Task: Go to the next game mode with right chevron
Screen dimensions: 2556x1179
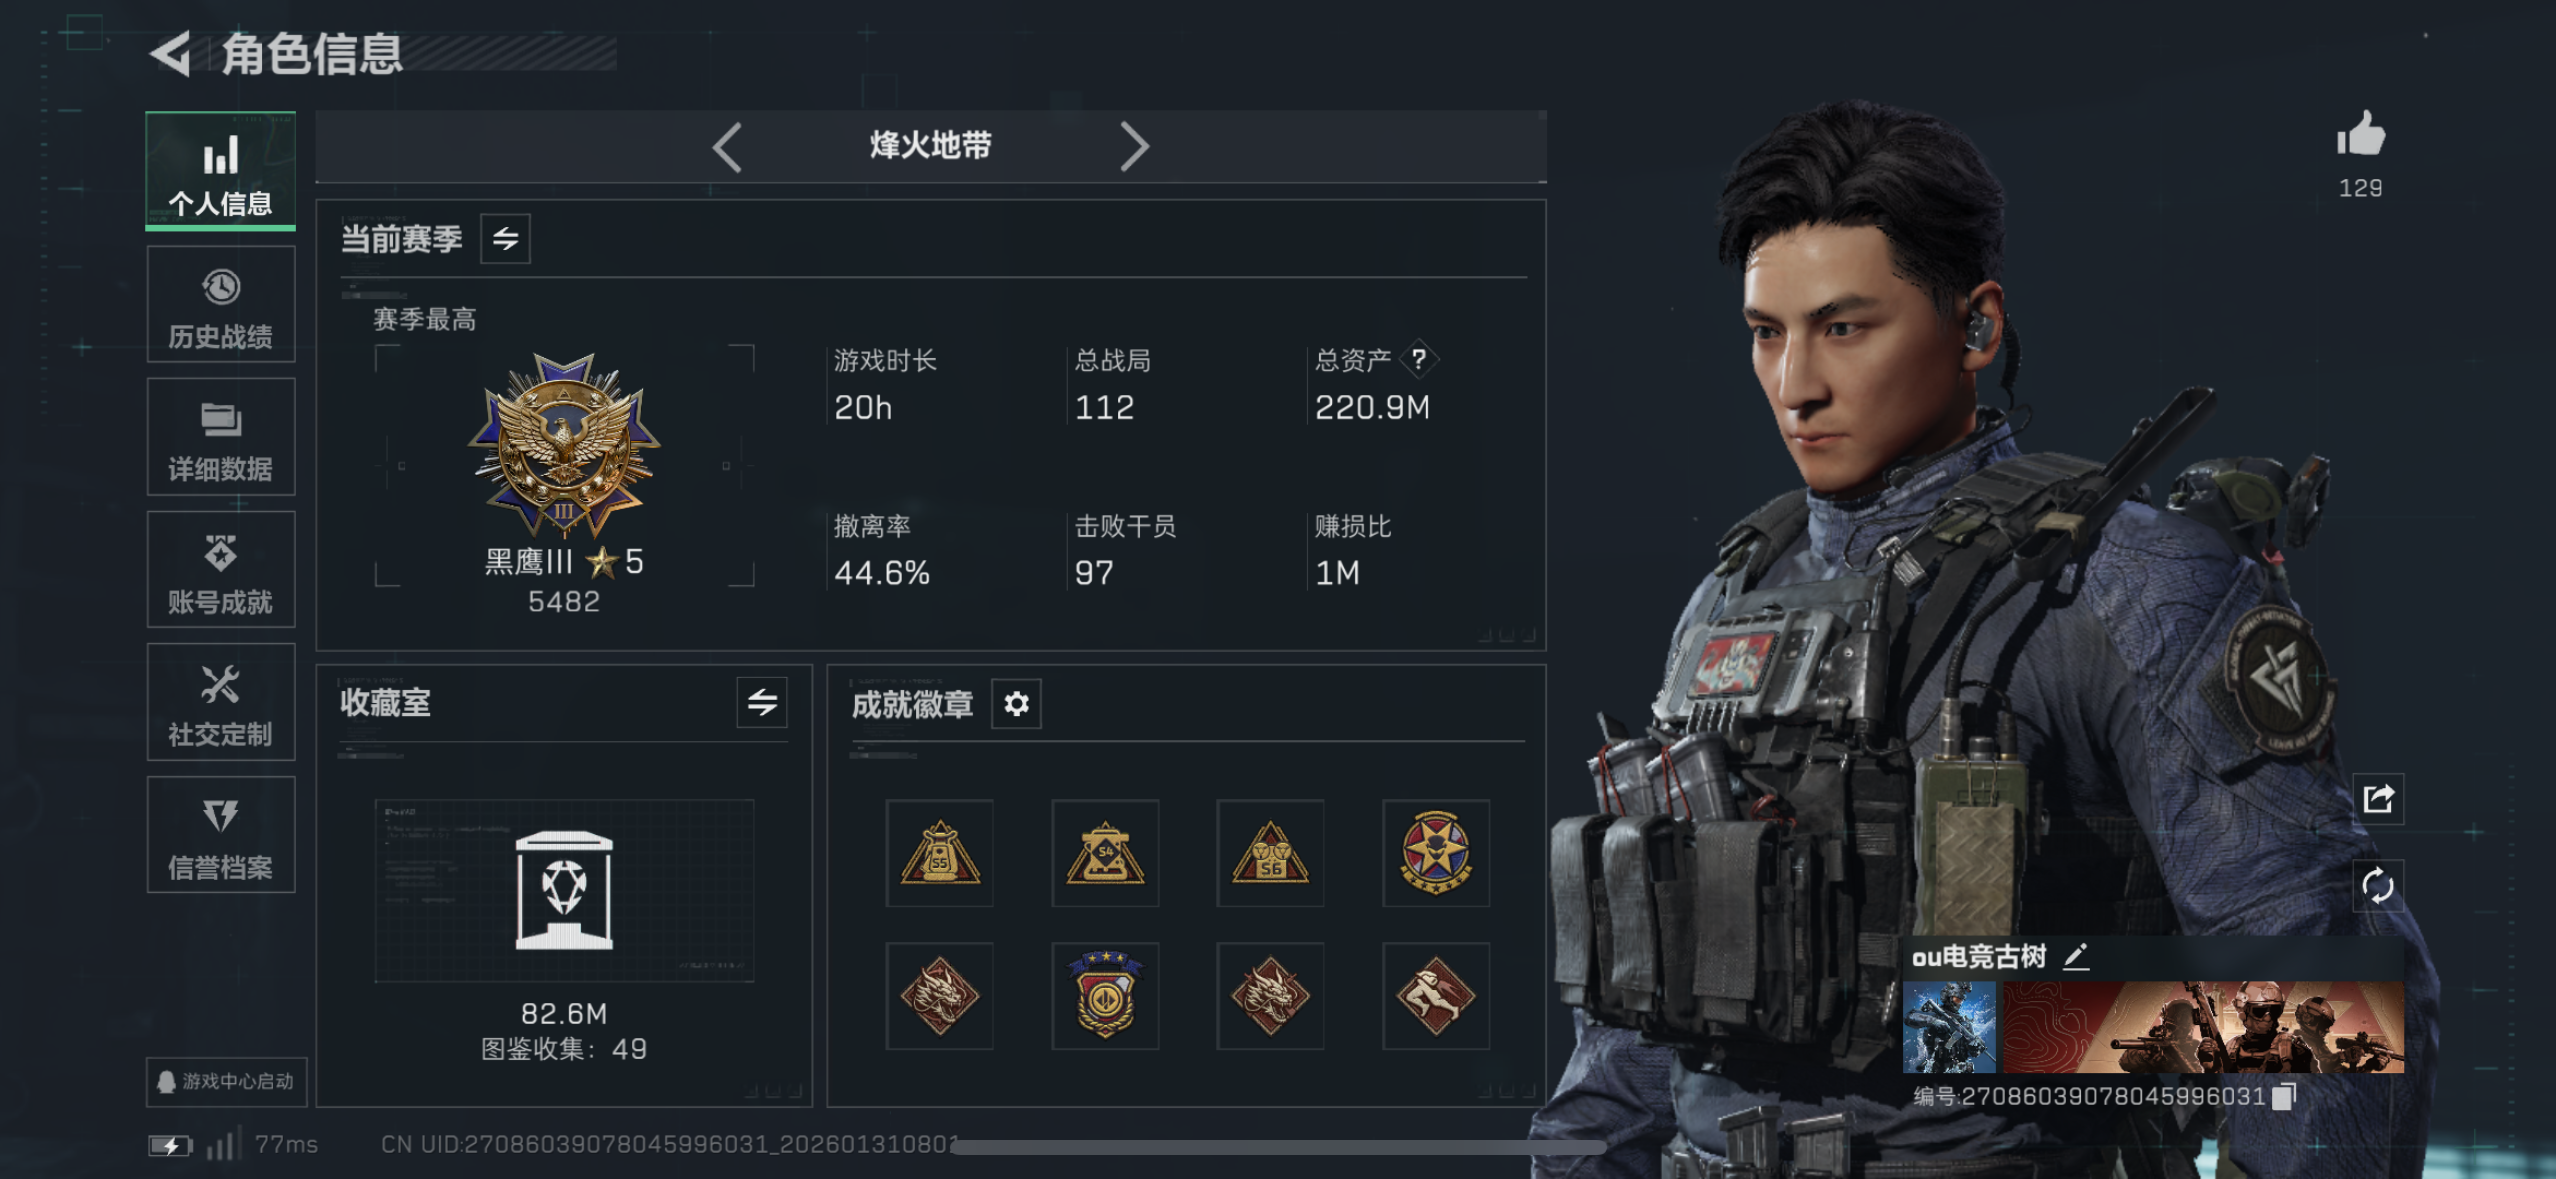Action: (1133, 147)
